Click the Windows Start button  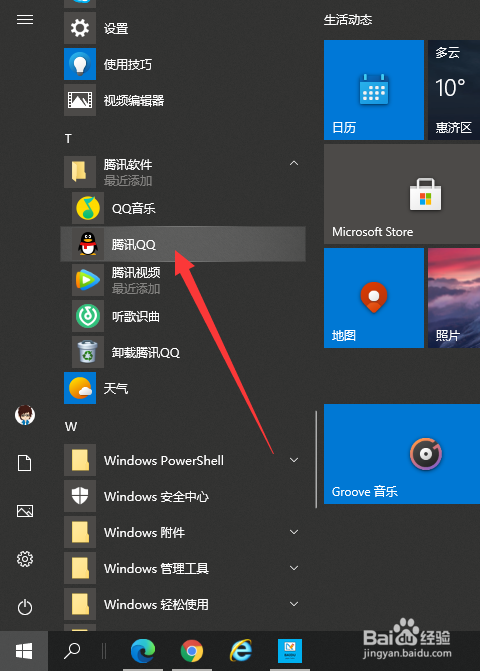pos(24,651)
